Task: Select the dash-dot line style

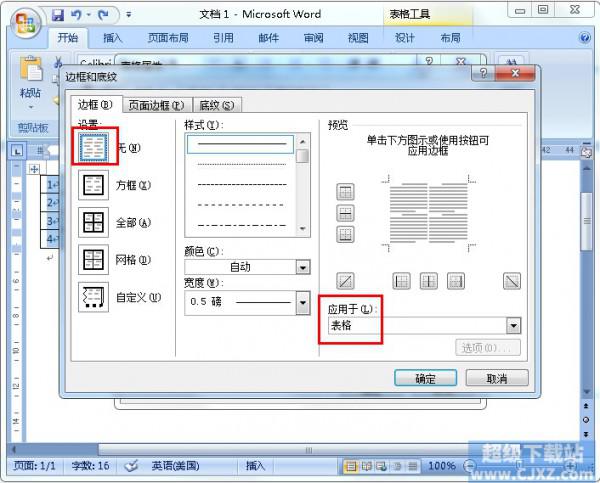Action: point(240,225)
